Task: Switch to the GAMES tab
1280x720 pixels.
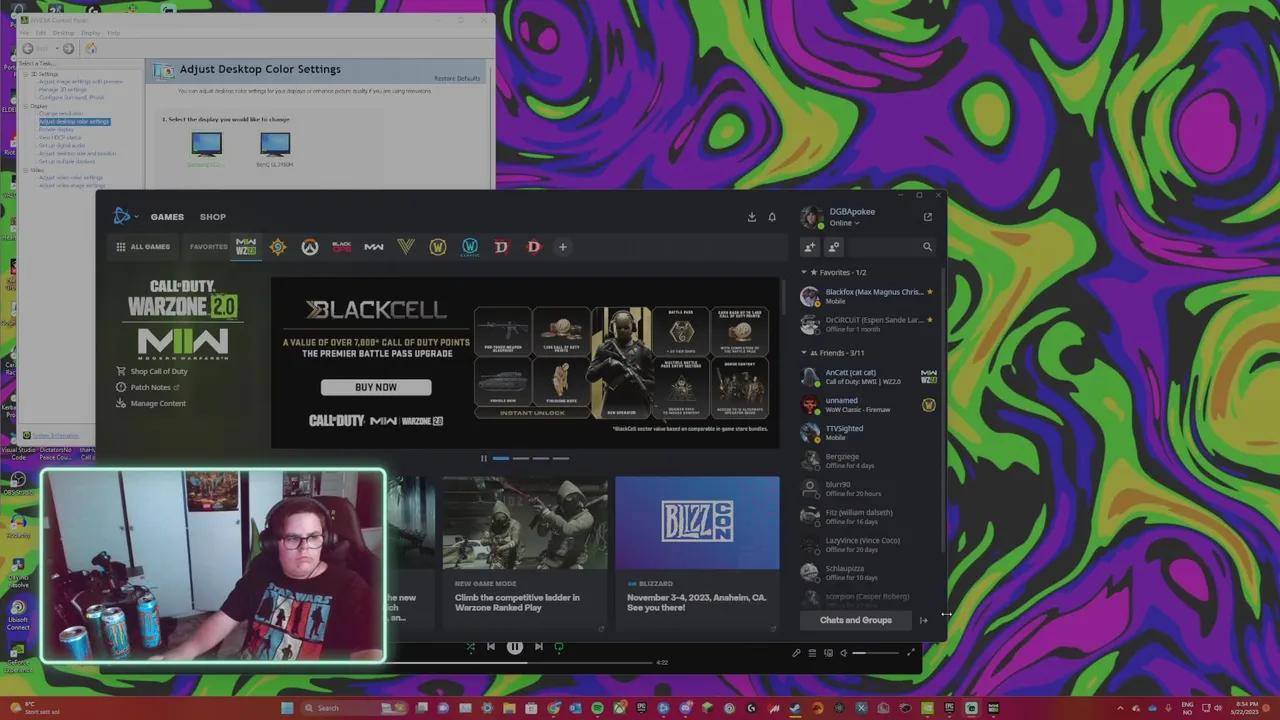Action: (167, 217)
